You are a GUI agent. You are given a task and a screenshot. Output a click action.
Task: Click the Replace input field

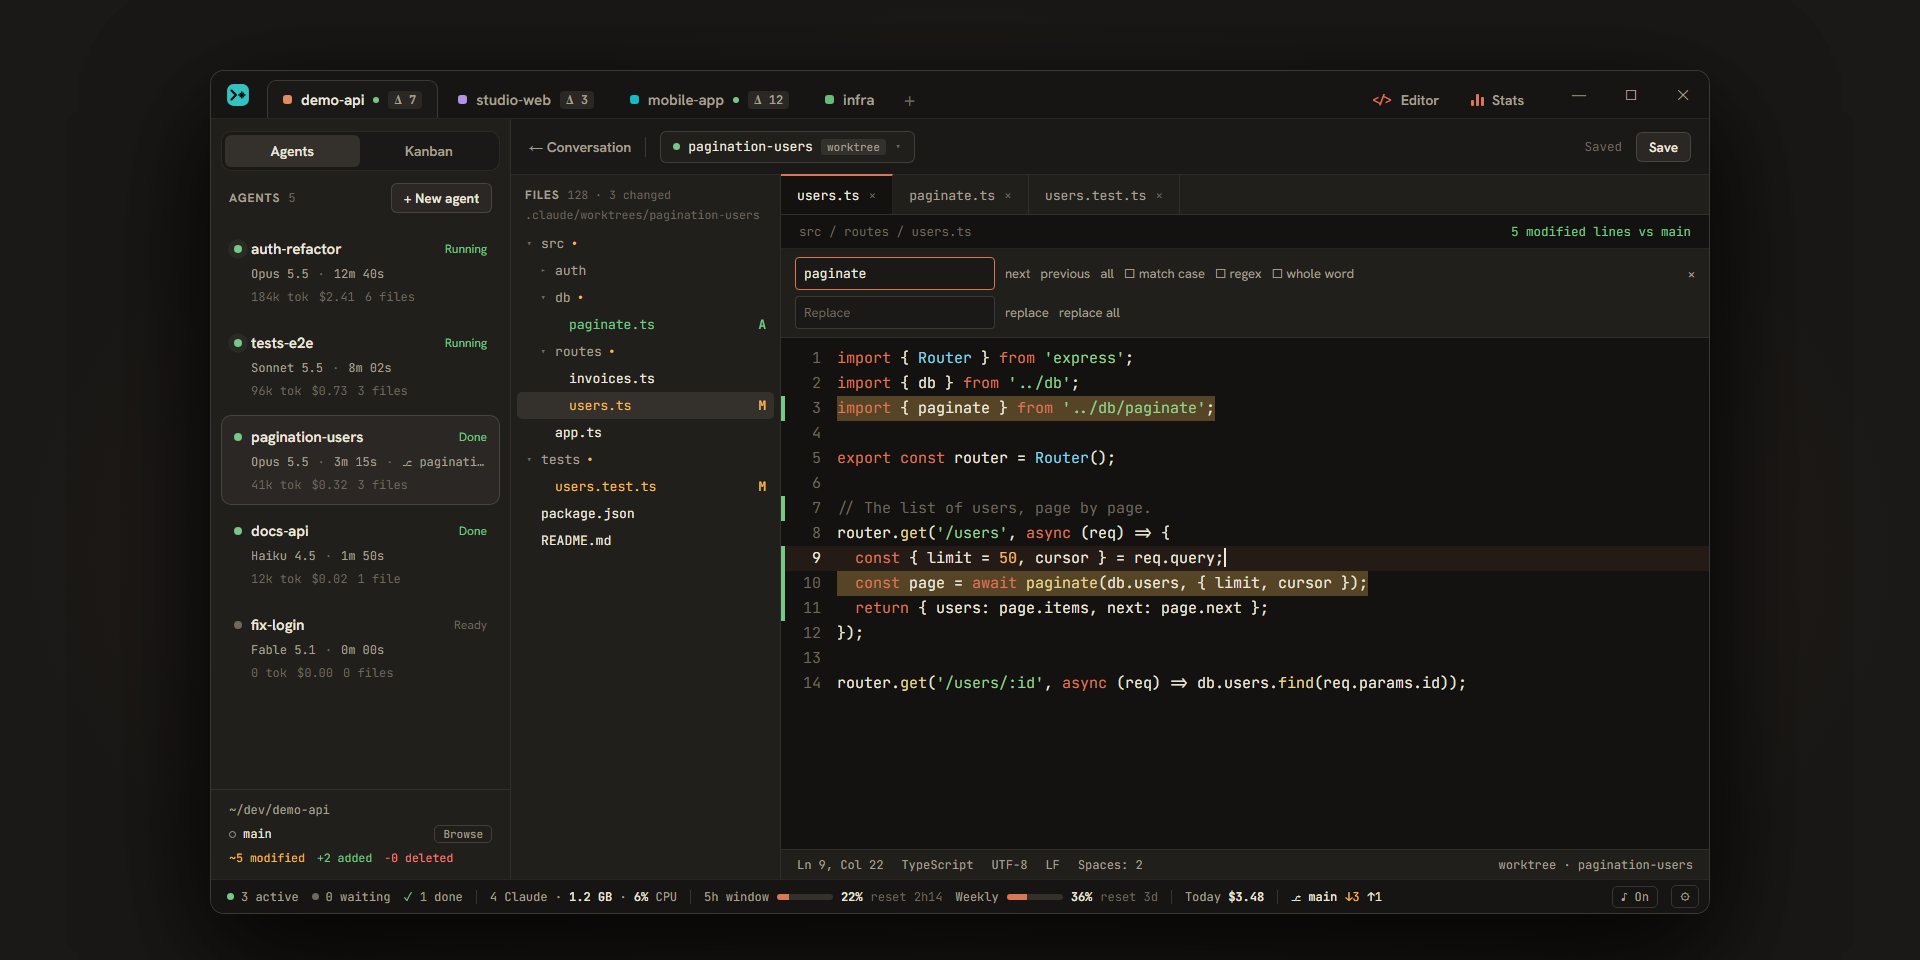click(x=895, y=313)
